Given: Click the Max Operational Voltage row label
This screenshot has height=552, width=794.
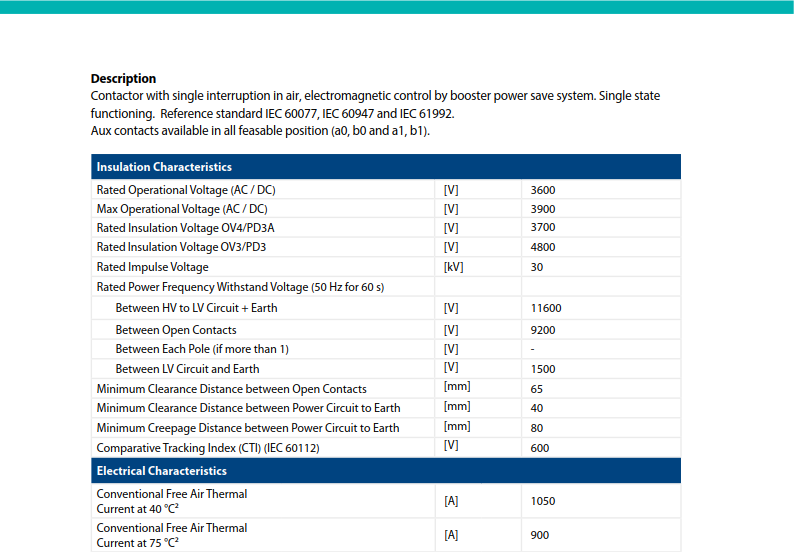Looking at the screenshot, I should (182, 209).
